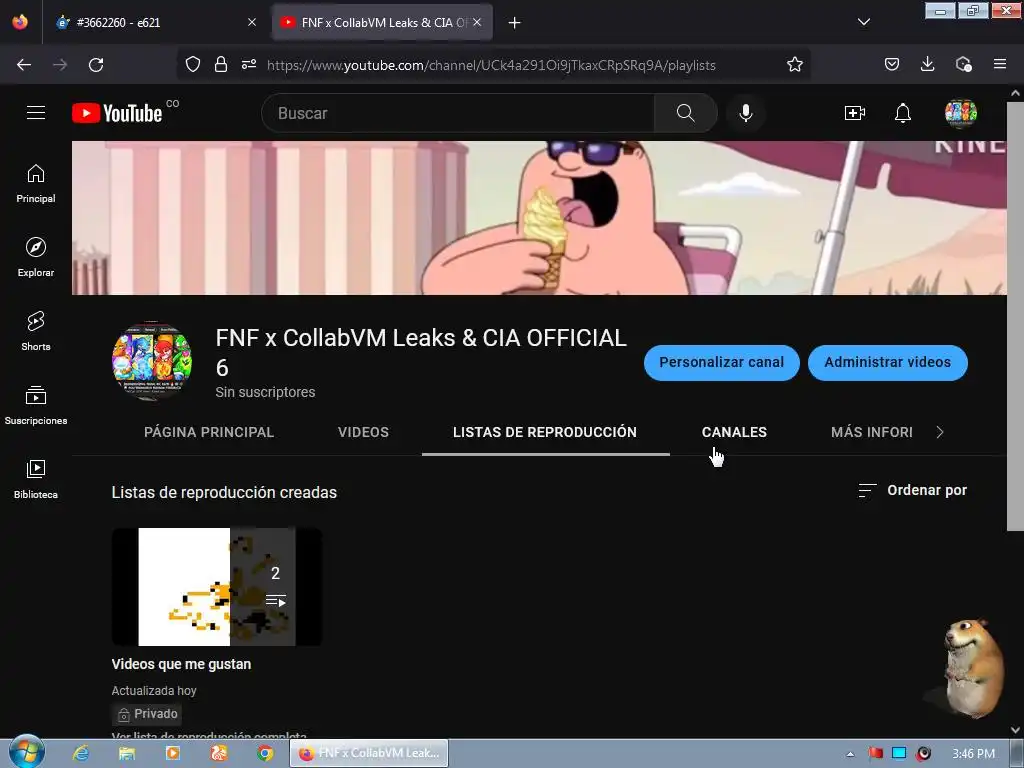This screenshot has width=1024, height=768.
Task: Close the #3662260 - e621 tab
Action: pyautogui.click(x=252, y=22)
